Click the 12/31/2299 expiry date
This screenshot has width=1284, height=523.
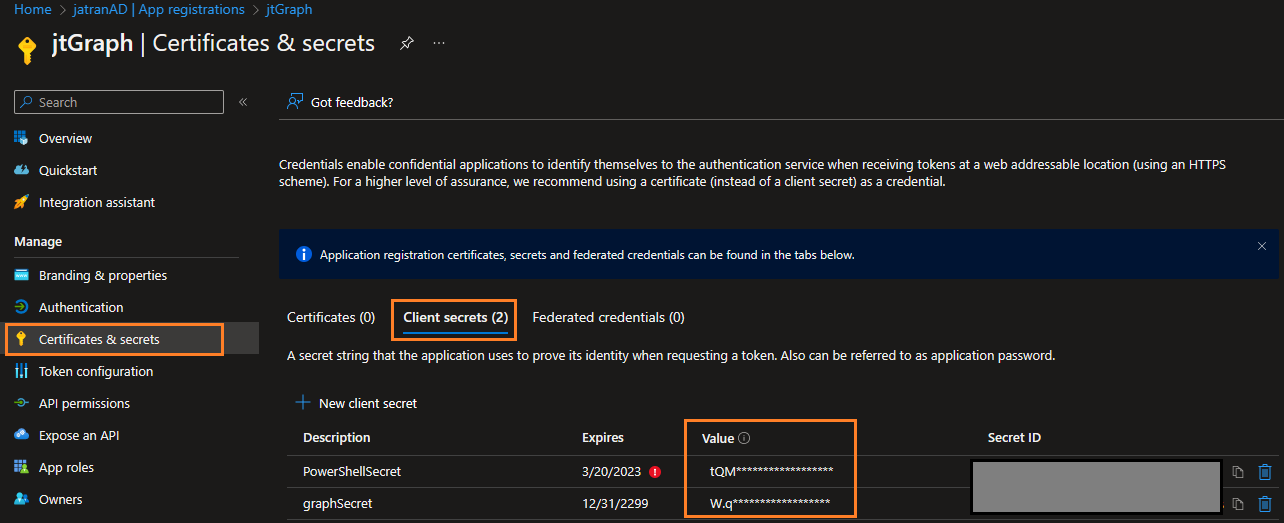[615, 503]
